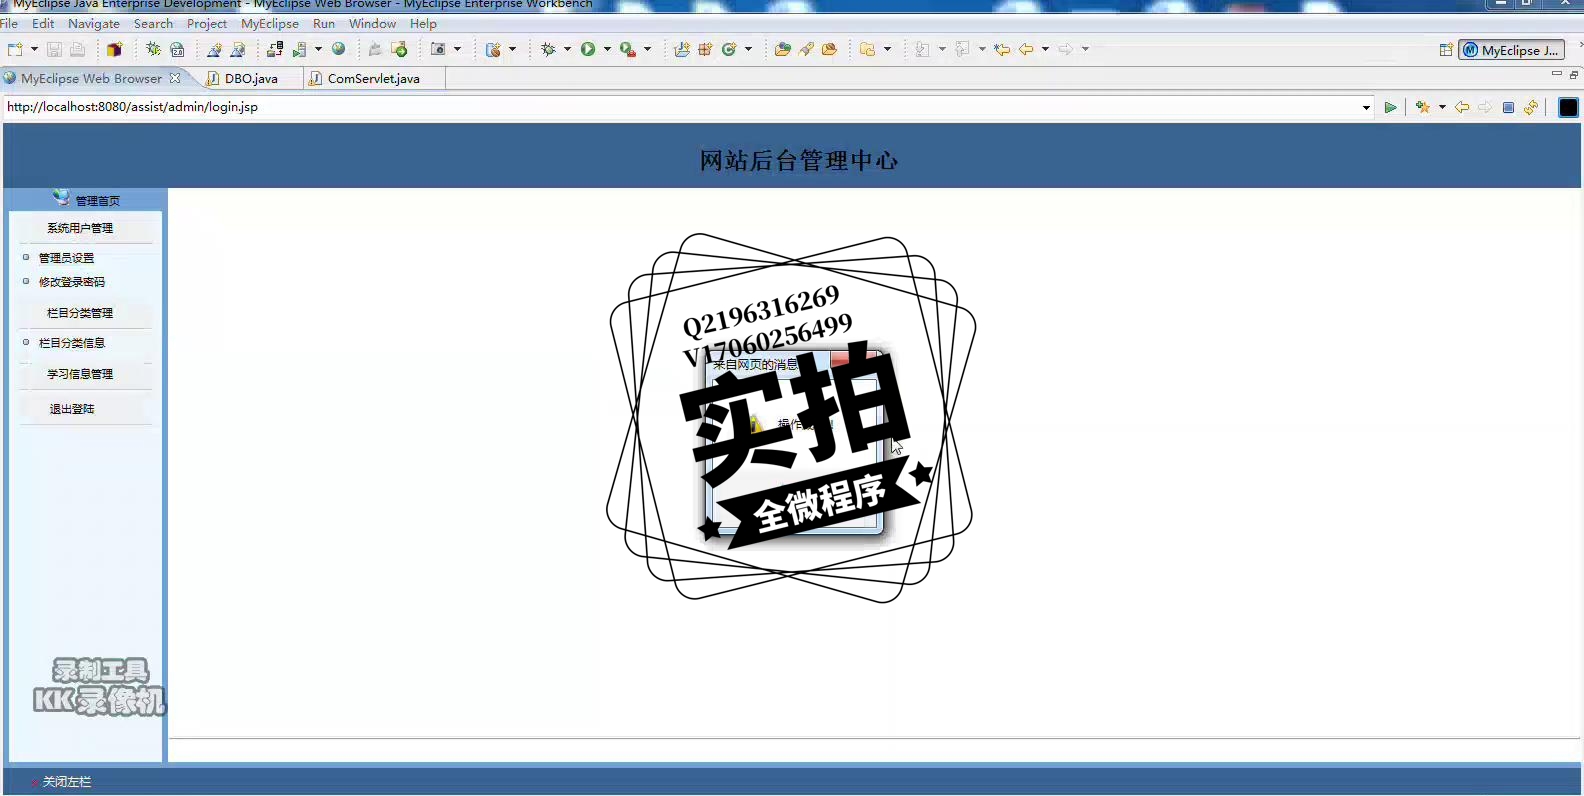This screenshot has width=1584, height=796.
Task: Click the green Run play icon
Action: [588, 49]
